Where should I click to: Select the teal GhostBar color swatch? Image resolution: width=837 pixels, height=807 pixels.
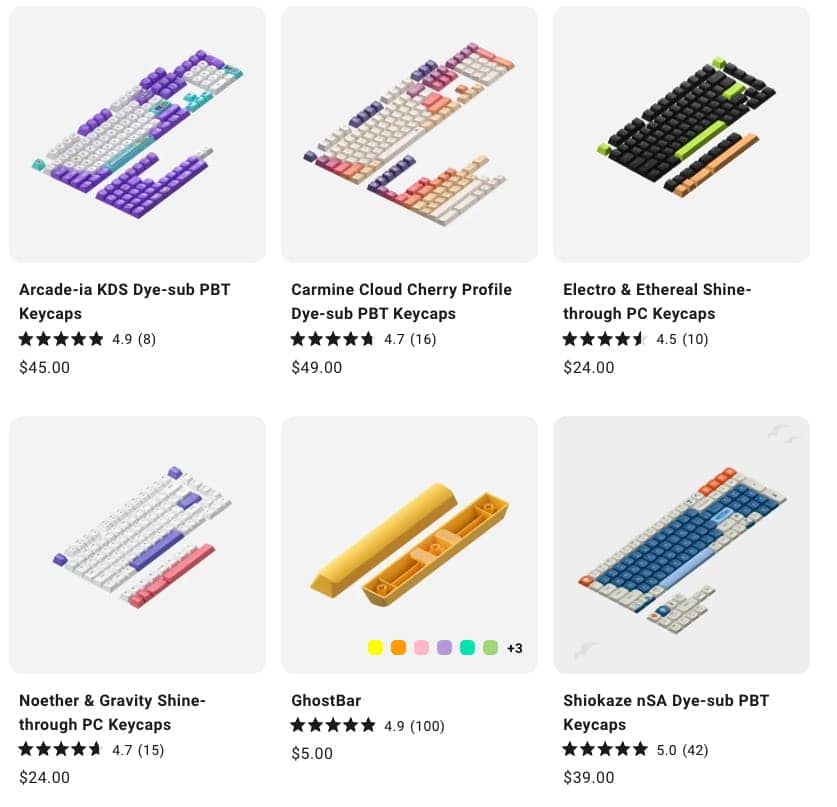(467, 648)
